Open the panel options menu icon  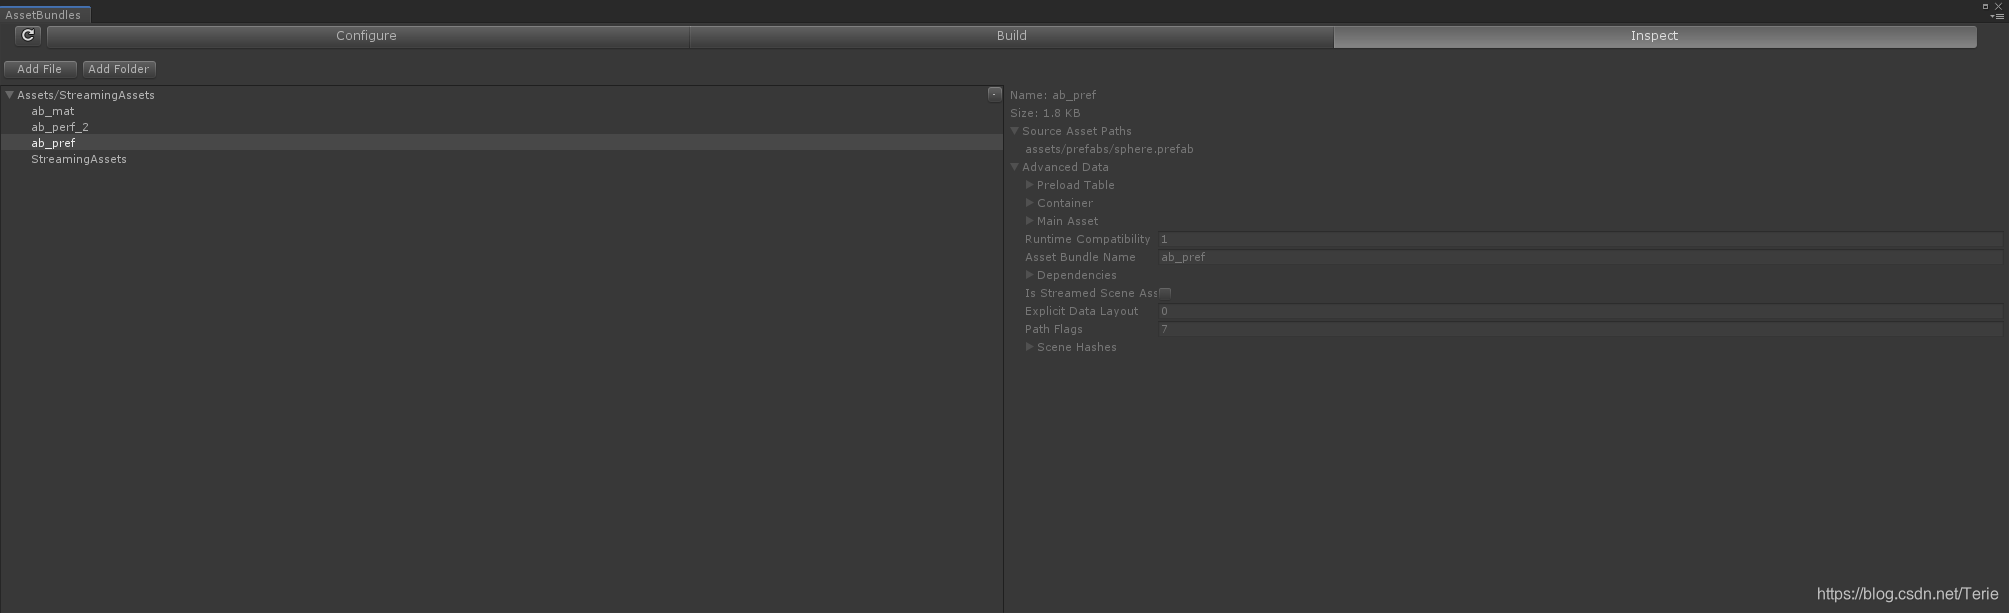(1997, 16)
